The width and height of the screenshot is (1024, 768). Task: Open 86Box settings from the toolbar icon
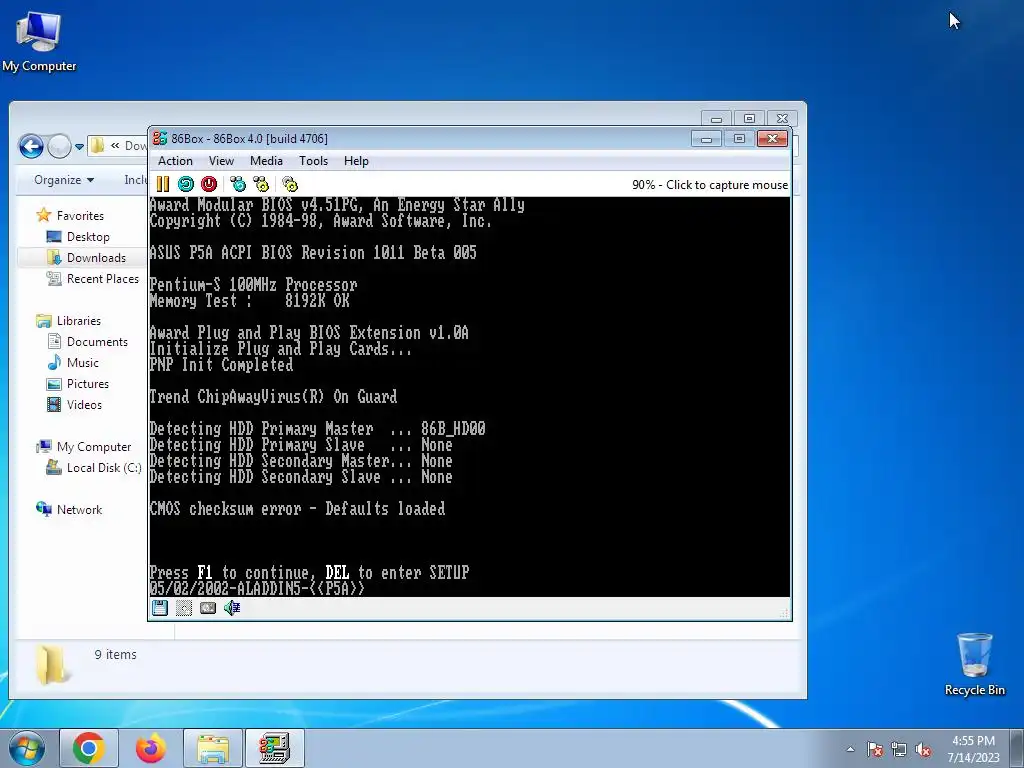[290, 184]
